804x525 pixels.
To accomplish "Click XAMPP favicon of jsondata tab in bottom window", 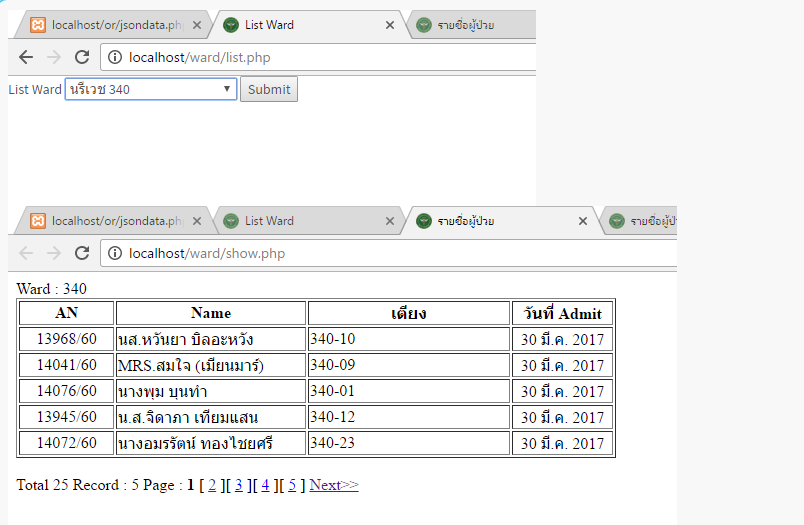I will click(x=38, y=220).
